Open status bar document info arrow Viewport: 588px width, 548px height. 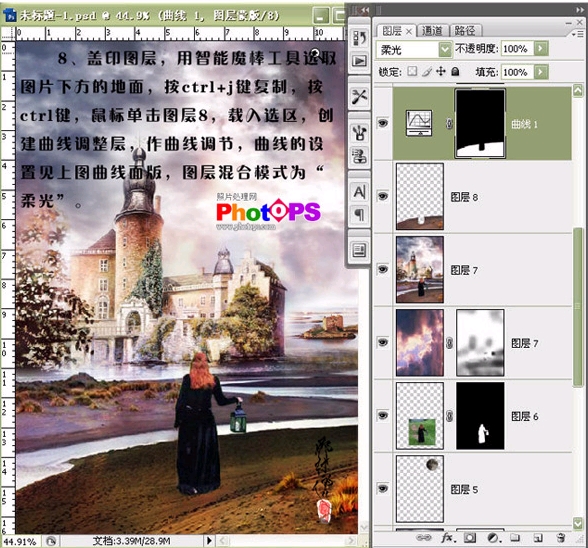point(209,541)
